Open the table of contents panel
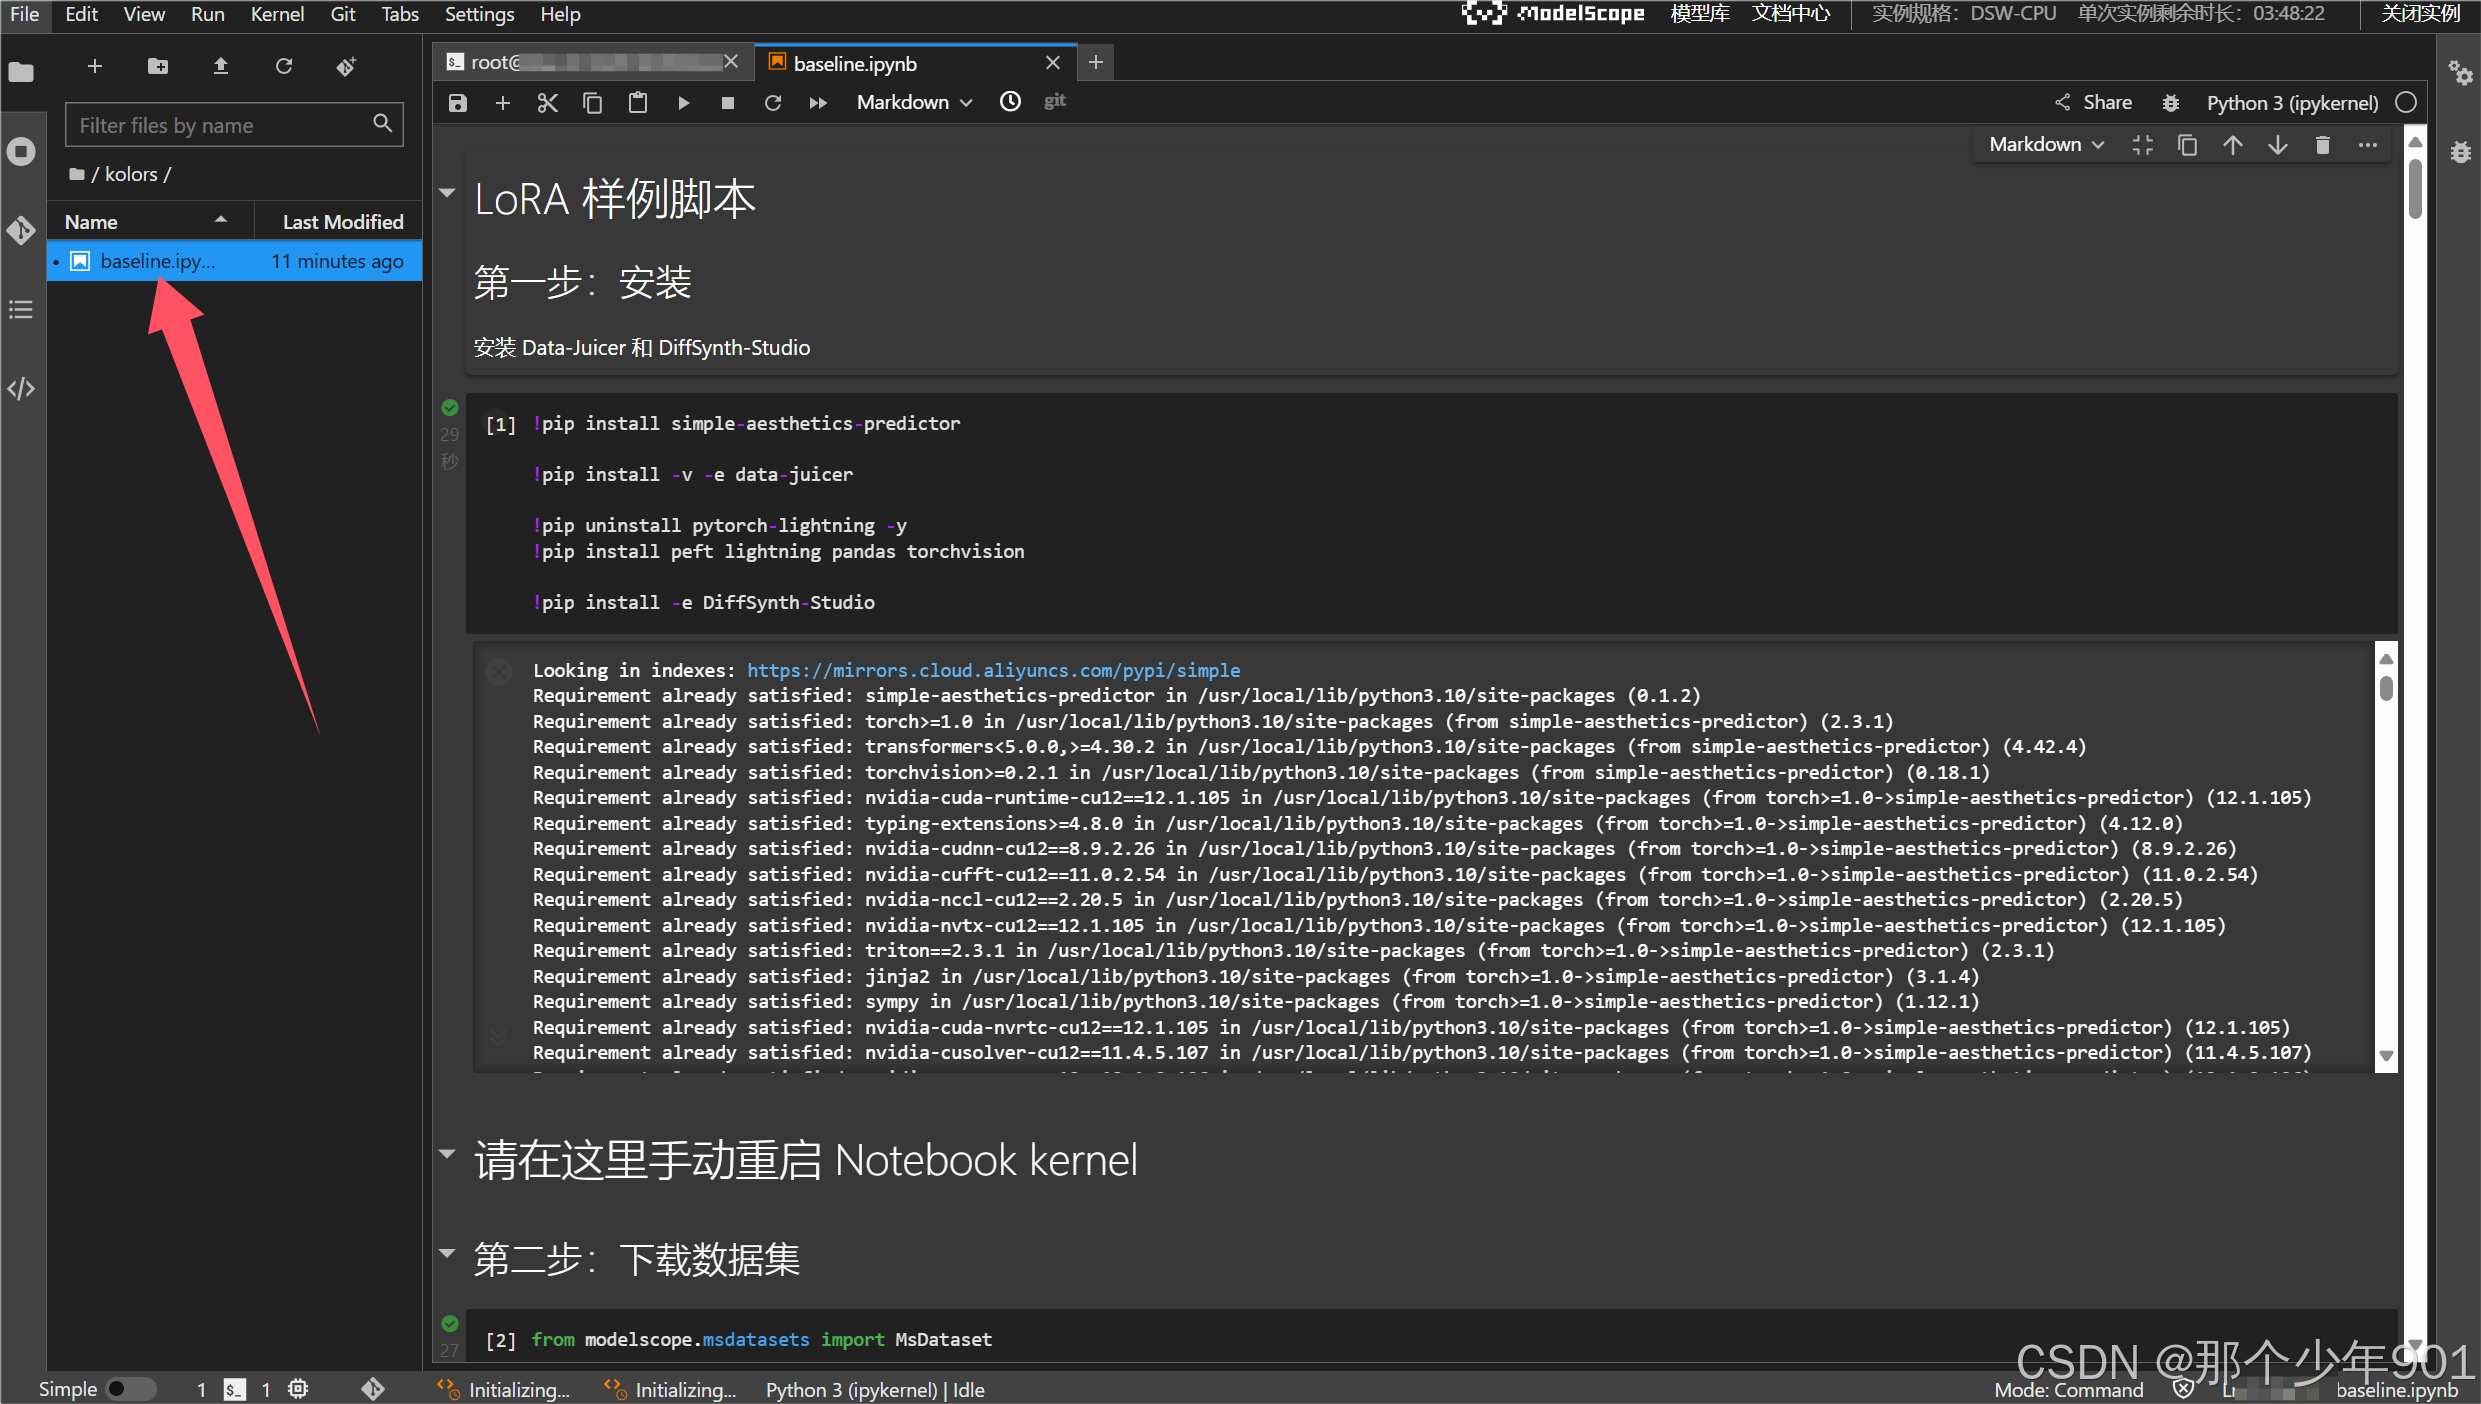This screenshot has height=1404, width=2481. 21,309
